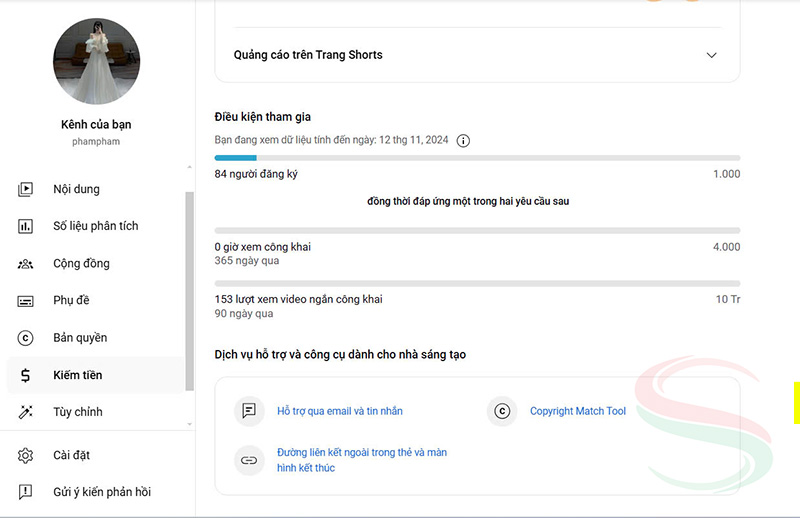
Task: Click the 10 Tr Shorts views target
Action: (x=728, y=299)
